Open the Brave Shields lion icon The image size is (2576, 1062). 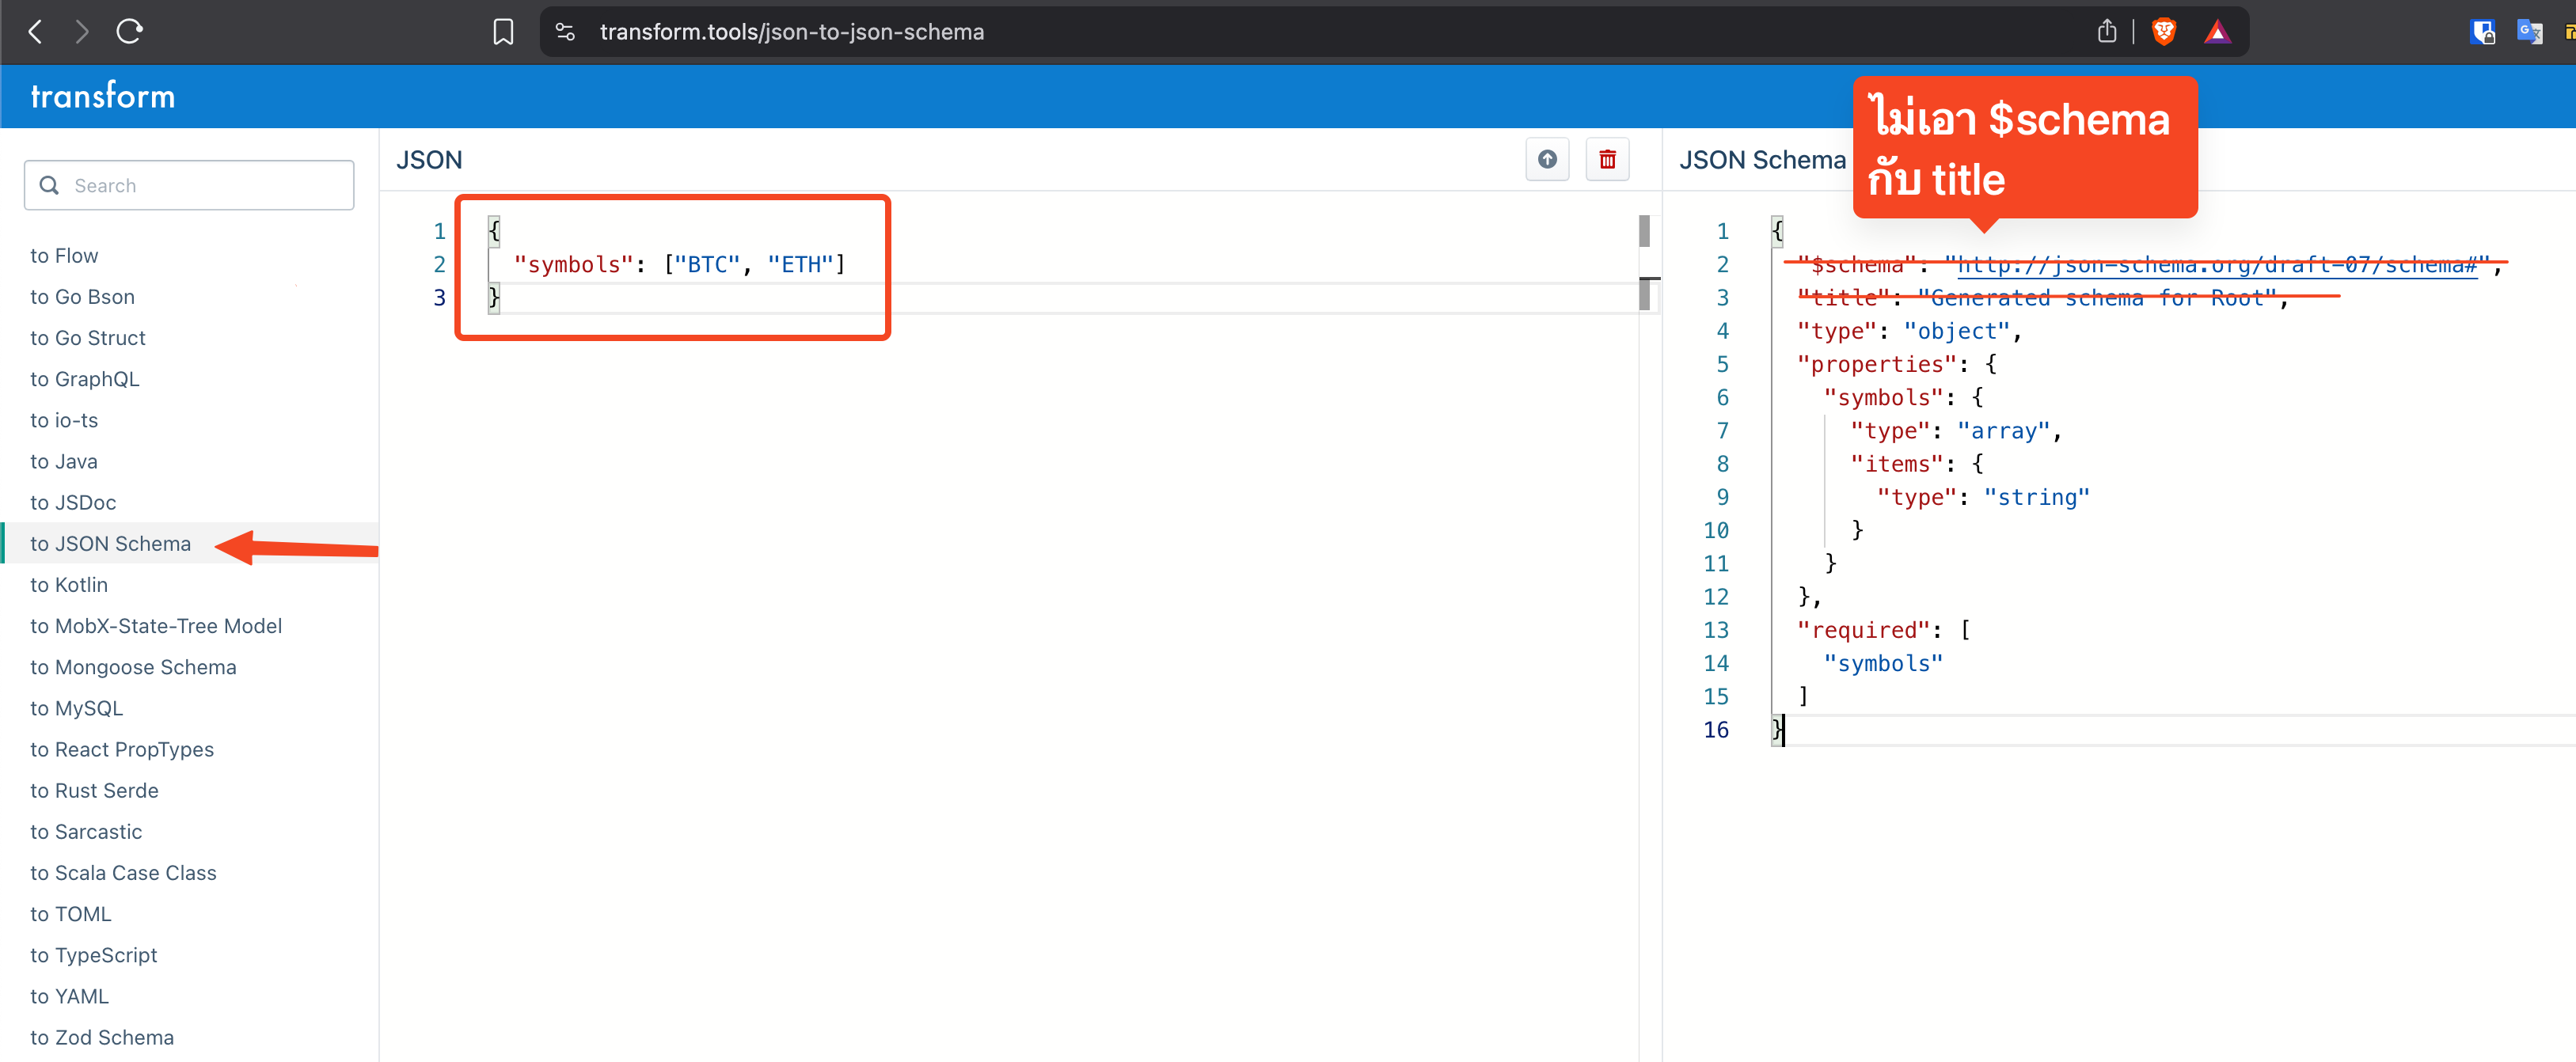[2164, 32]
